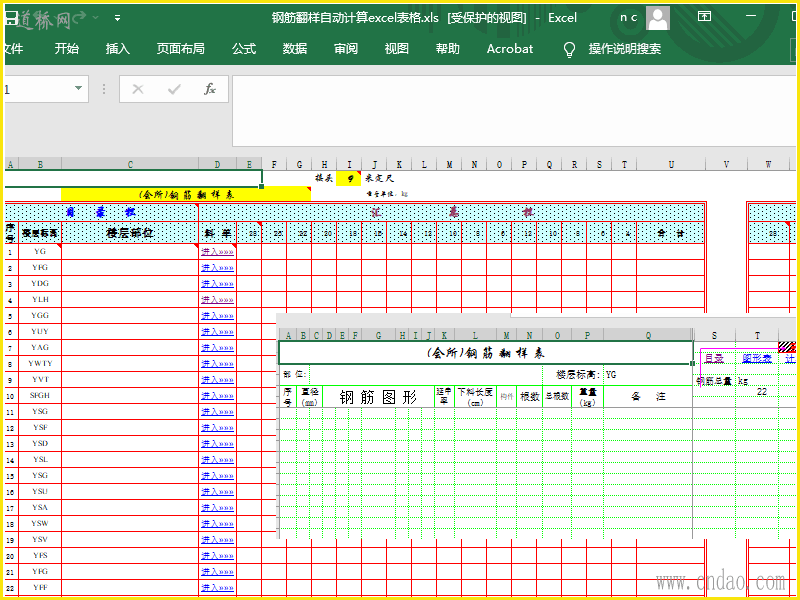800x600 pixels.
Task: Switch to the 公式 ribbon tab
Action: 244,49
